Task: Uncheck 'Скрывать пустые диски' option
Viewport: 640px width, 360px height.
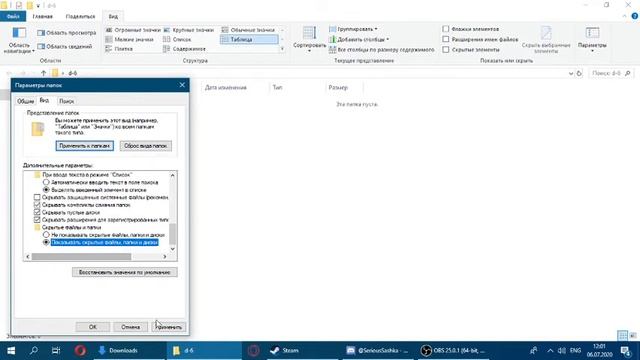Action: (37, 212)
